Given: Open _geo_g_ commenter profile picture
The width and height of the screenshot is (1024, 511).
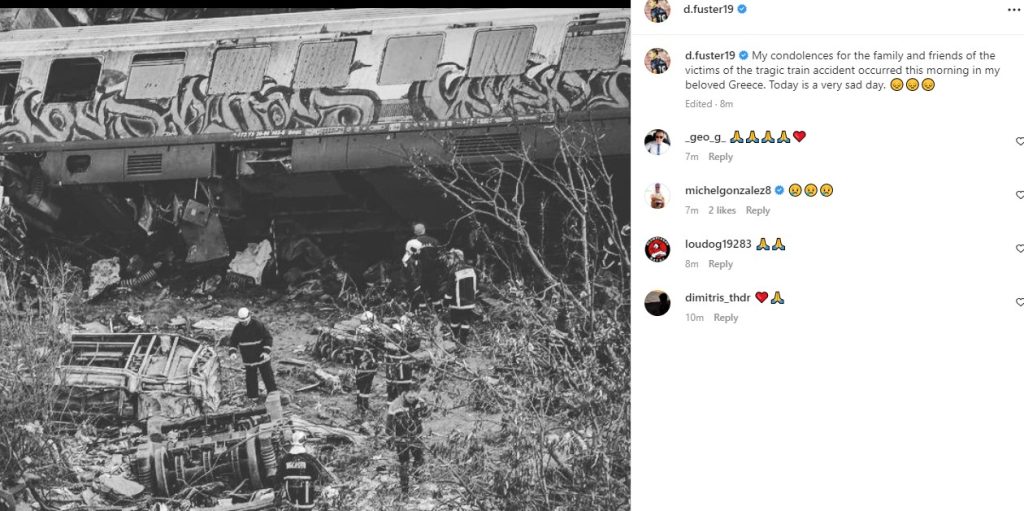Looking at the screenshot, I should pyautogui.click(x=658, y=142).
